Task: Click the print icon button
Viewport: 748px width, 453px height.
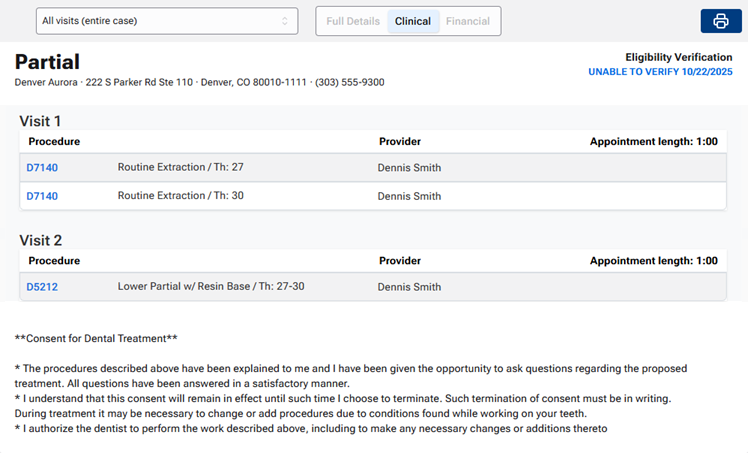Action: coord(720,21)
